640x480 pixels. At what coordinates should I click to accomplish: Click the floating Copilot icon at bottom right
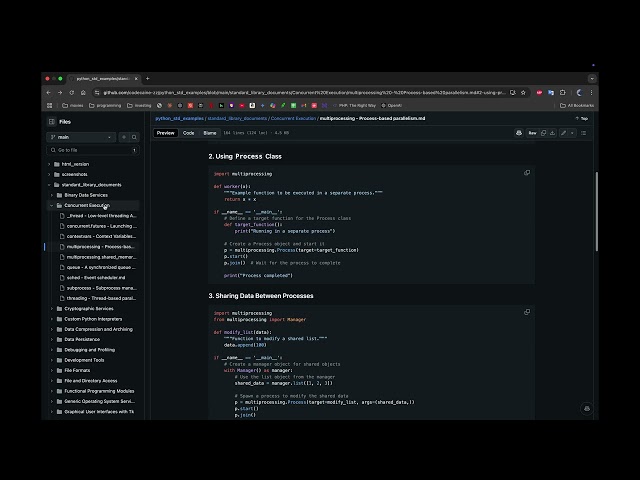coord(587,409)
